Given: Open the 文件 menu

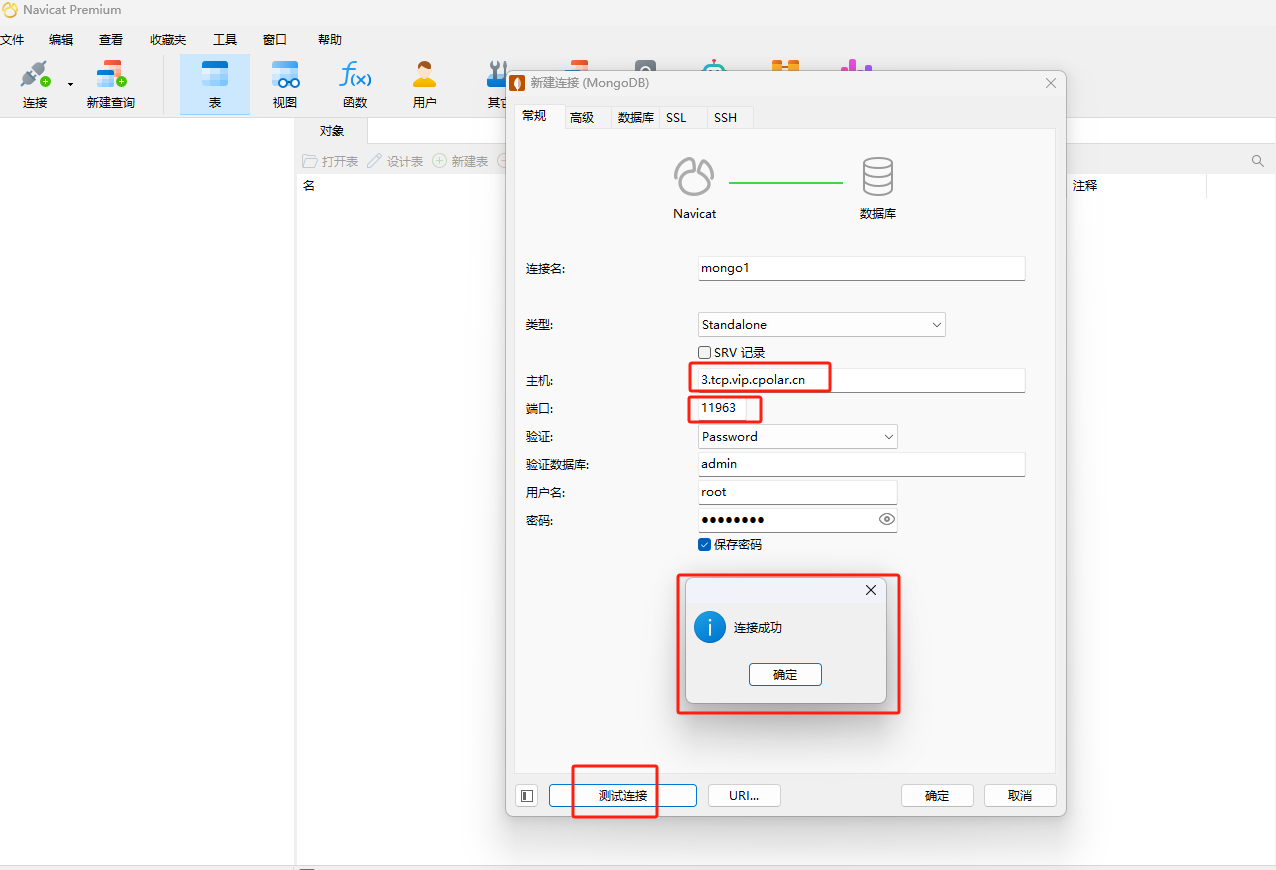Looking at the screenshot, I should tap(11, 40).
